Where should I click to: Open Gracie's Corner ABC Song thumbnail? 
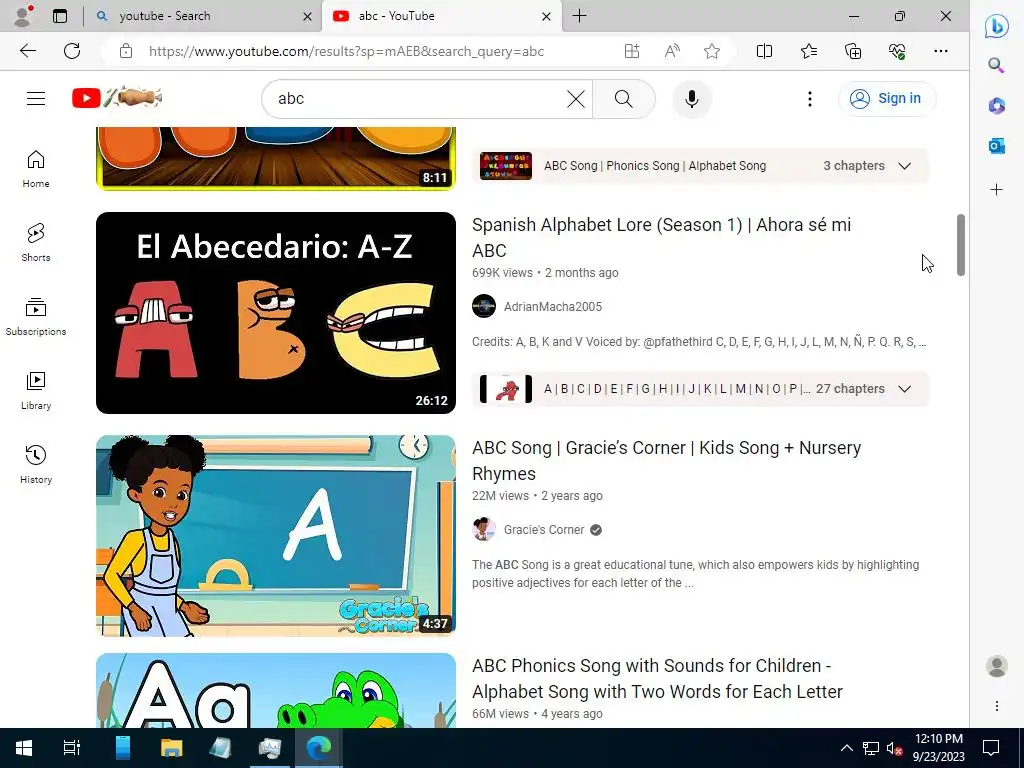[x=276, y=536]
